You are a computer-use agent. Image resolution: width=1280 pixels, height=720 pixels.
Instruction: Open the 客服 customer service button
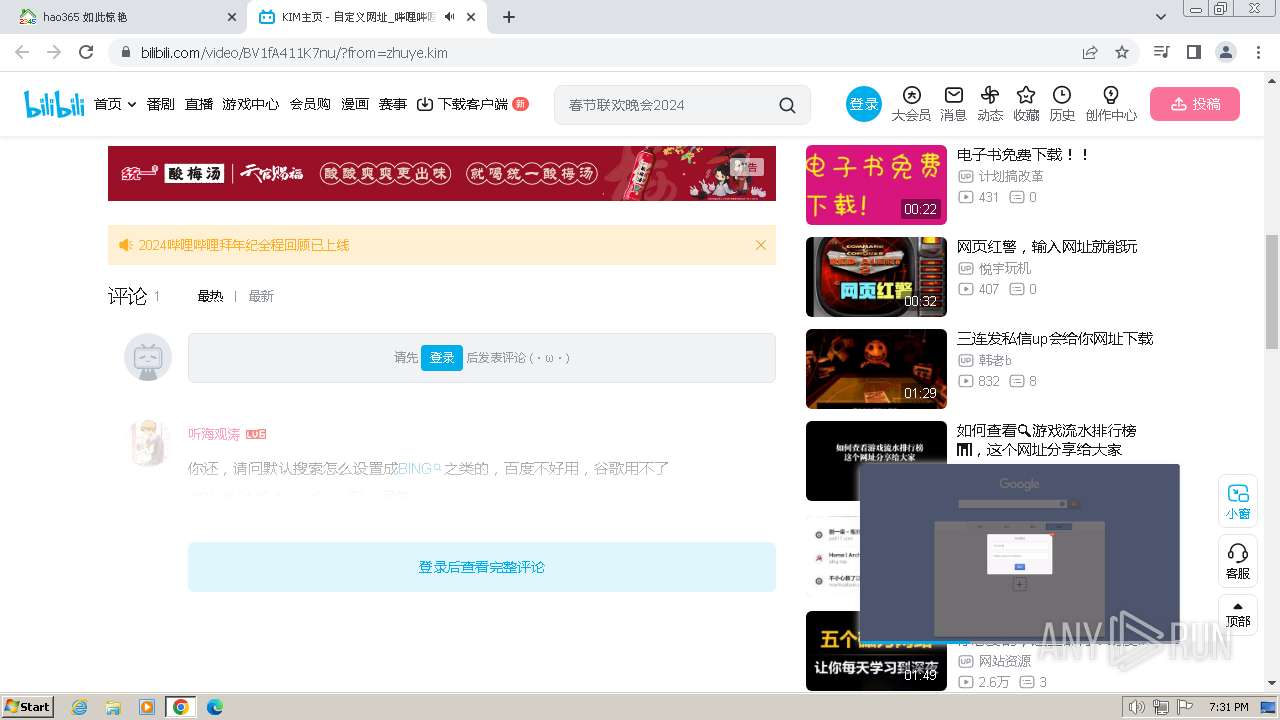[1238, 562]
